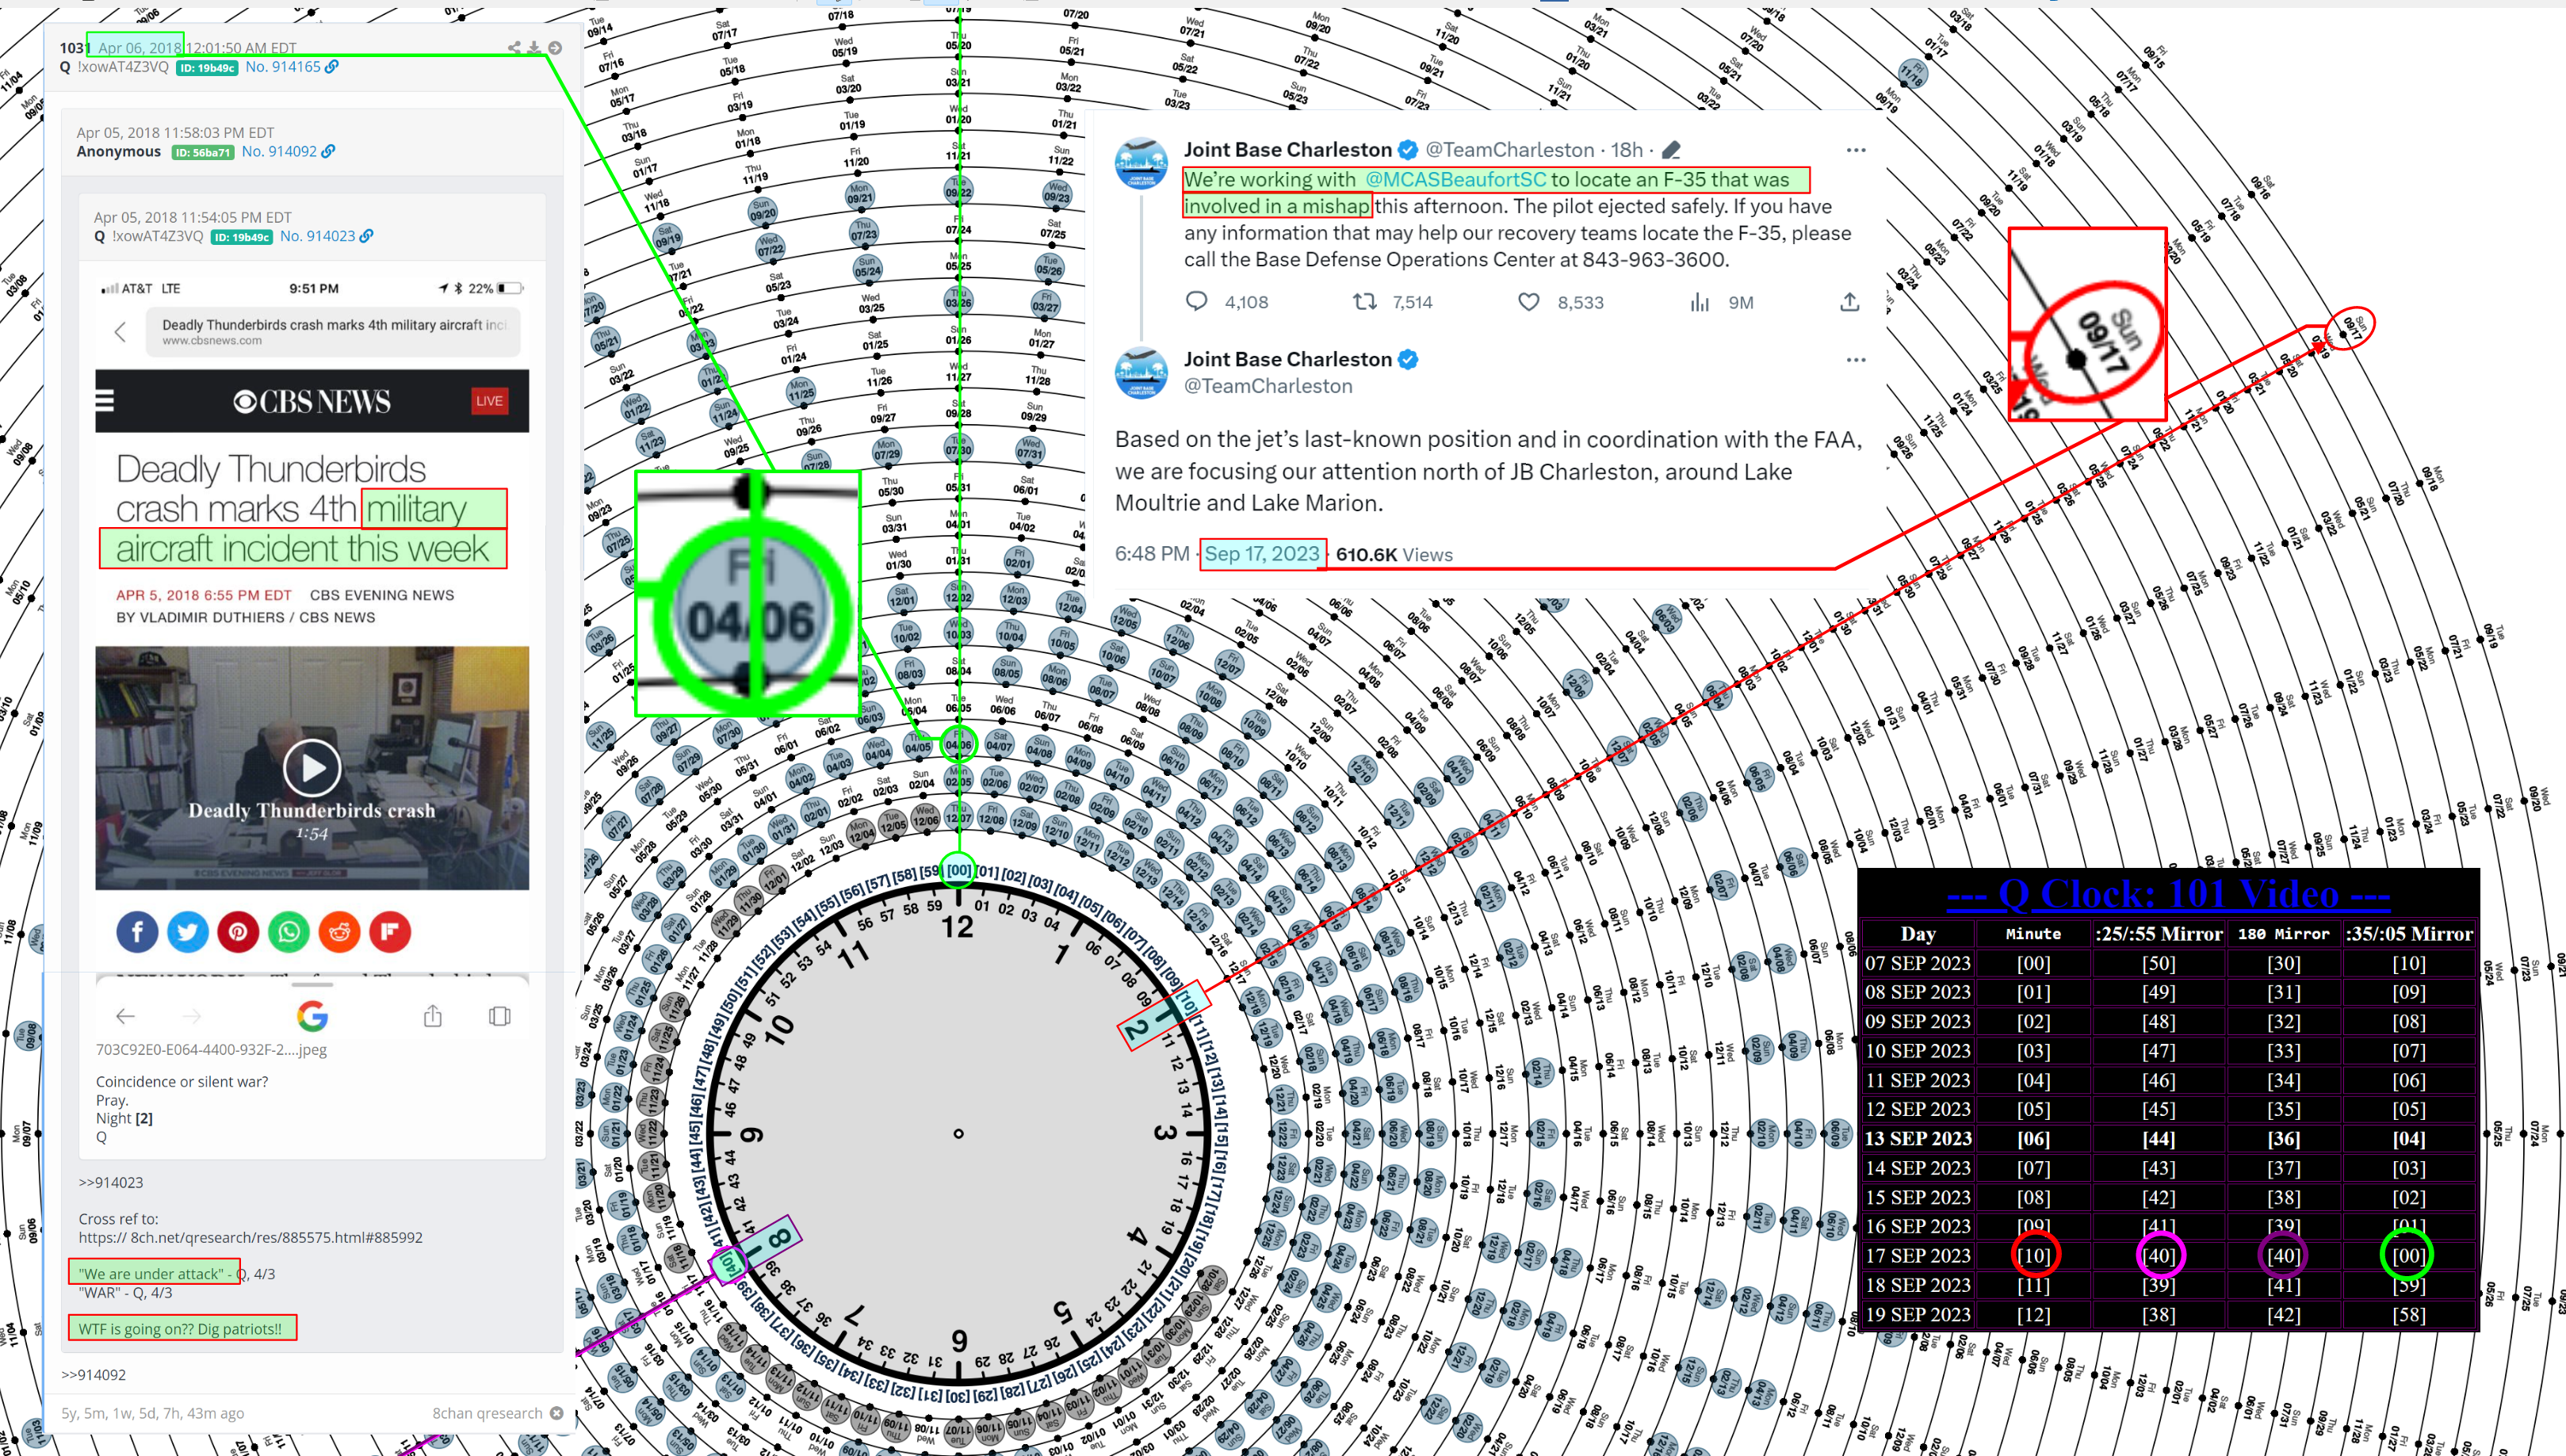Click the '5y, 5m, 1w, 5d, 7h, 43m ago' timestamp
Viewport: 2566px width, 1456px height.
(x=152, y=1413)
